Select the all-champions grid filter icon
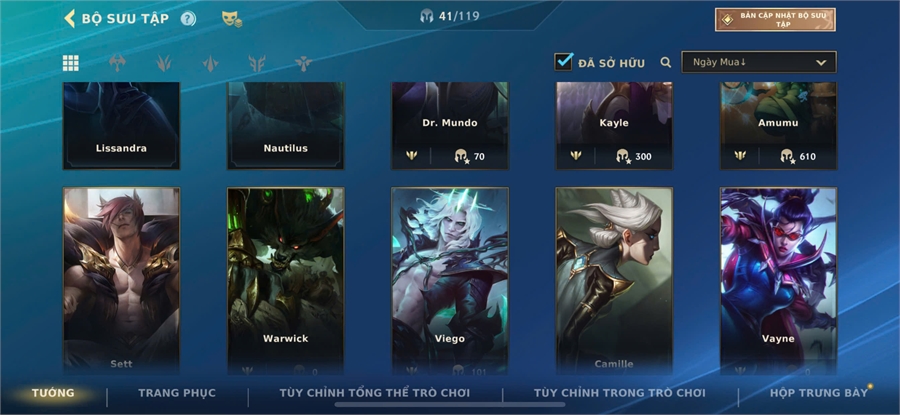 click(71, 63)
